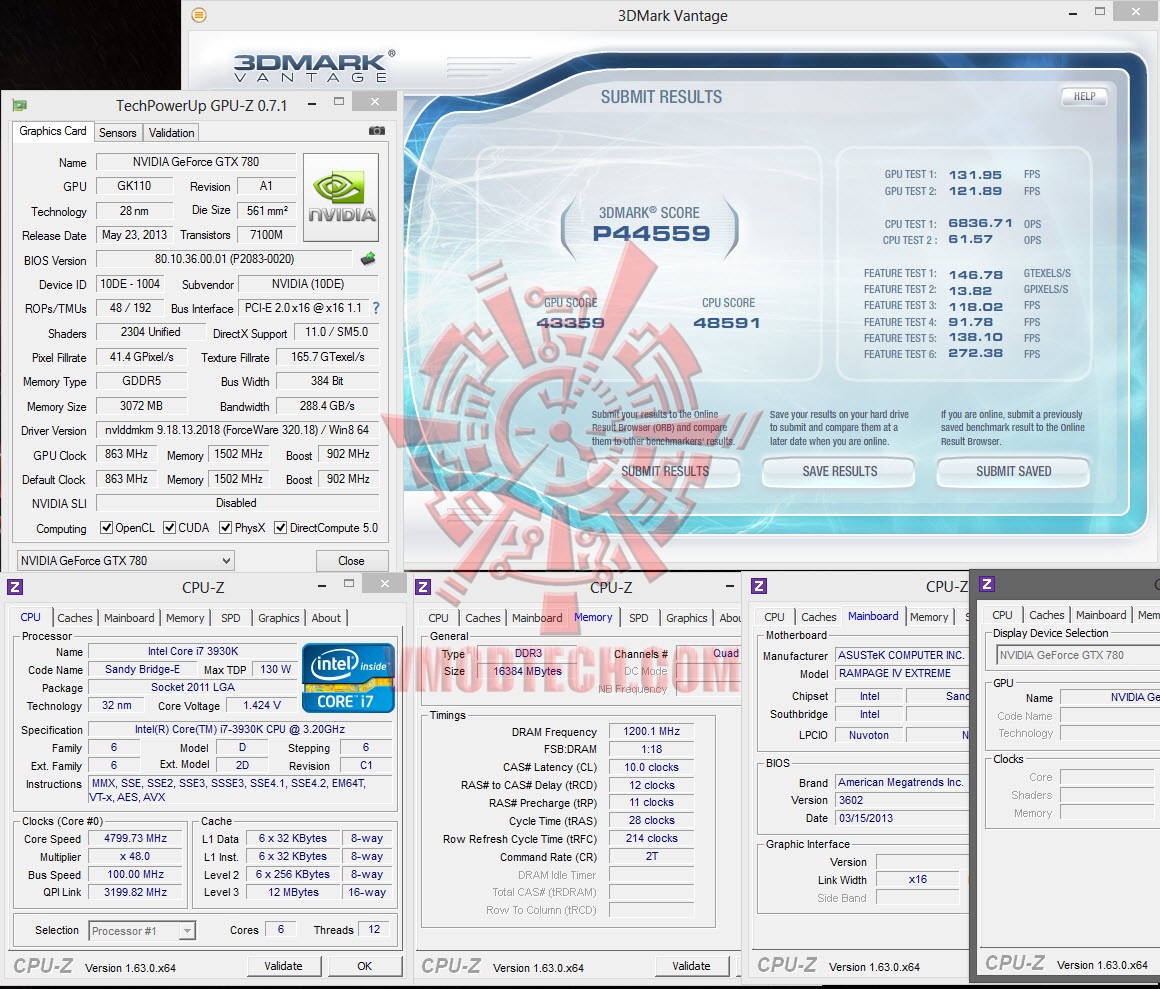Click the Intel Core i7 logo badge

coord(348,678)
